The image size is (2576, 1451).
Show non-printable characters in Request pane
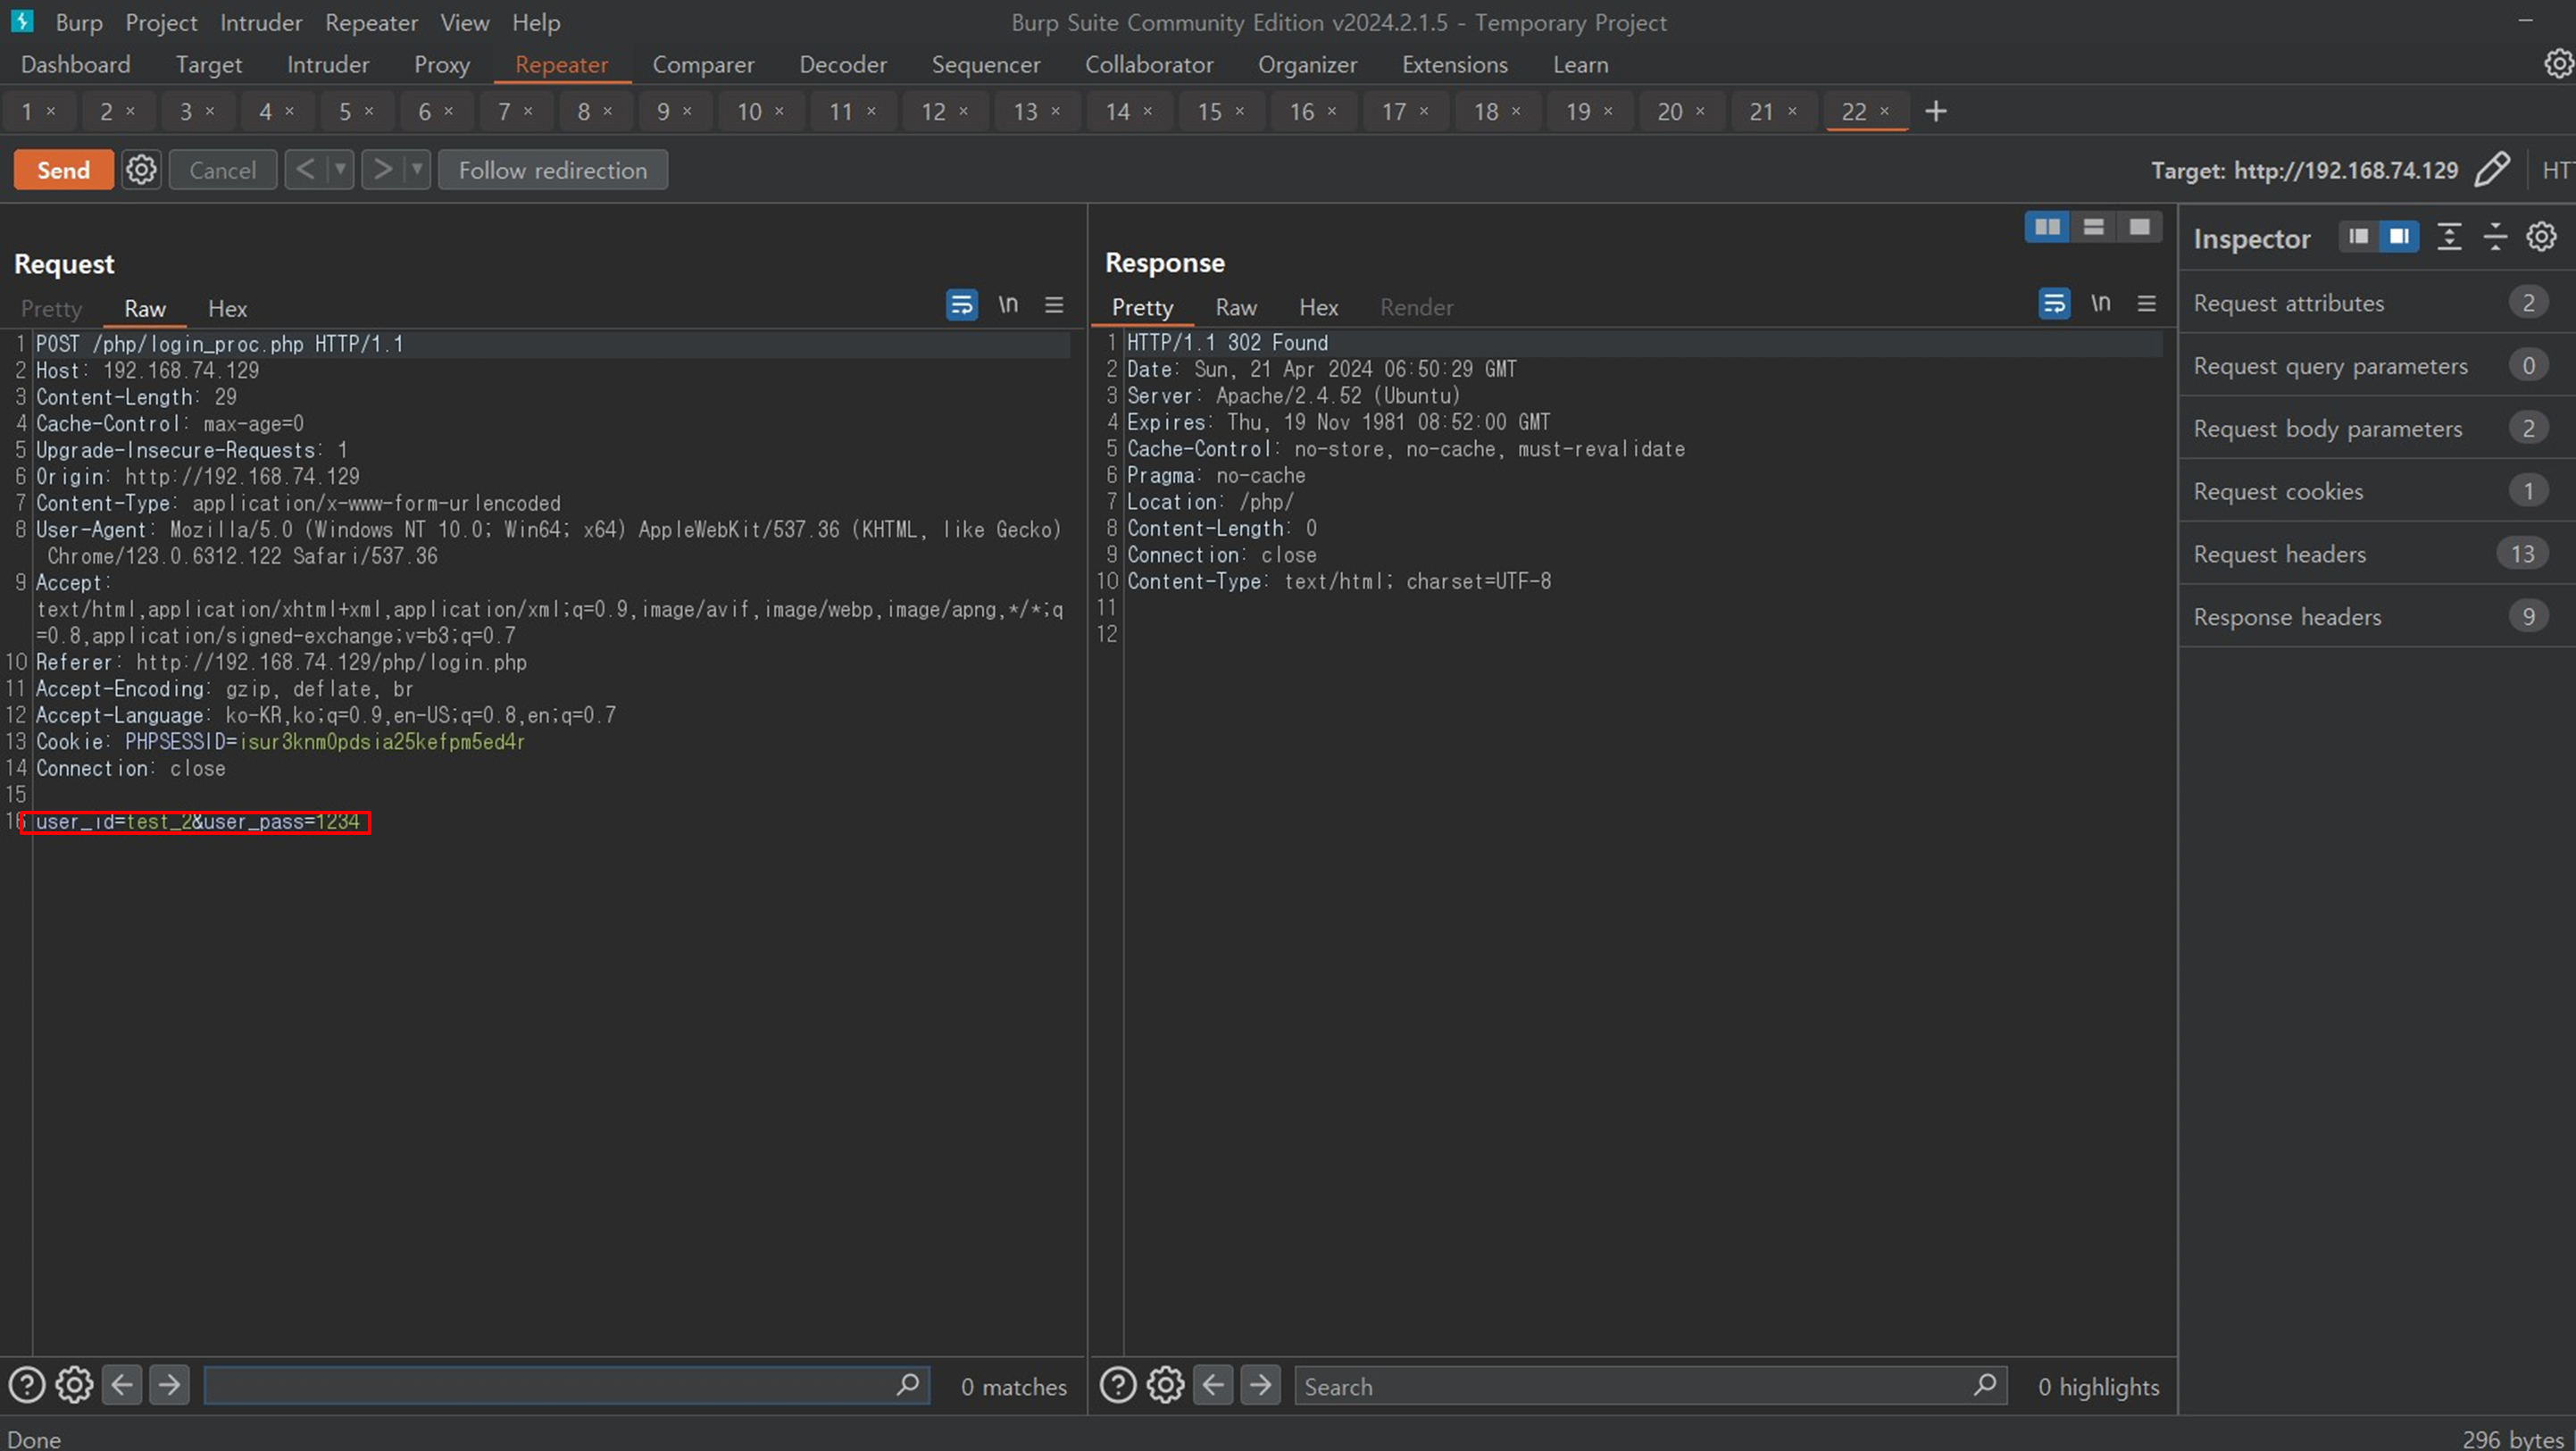(1008, 304)
